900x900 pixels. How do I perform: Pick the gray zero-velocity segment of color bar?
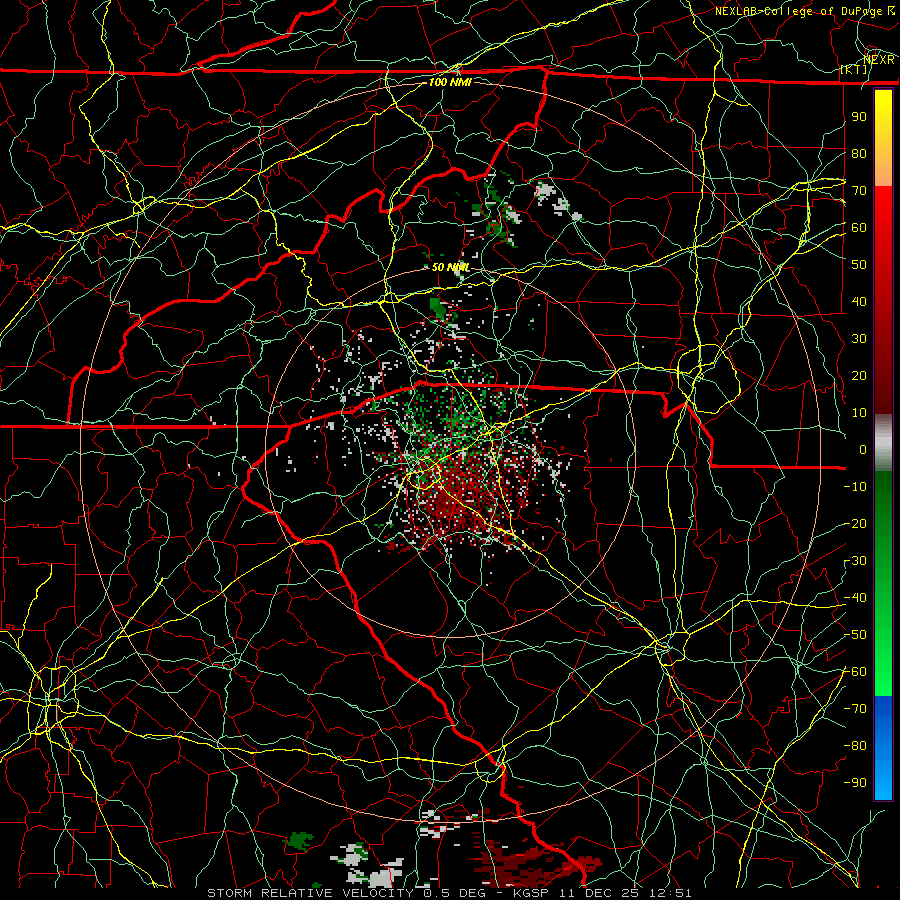coord(883,443)
